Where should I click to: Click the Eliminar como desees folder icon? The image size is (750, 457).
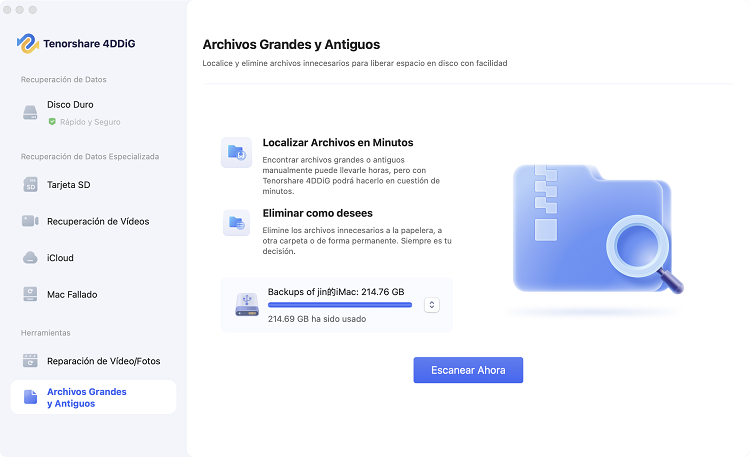pos(236,223)
